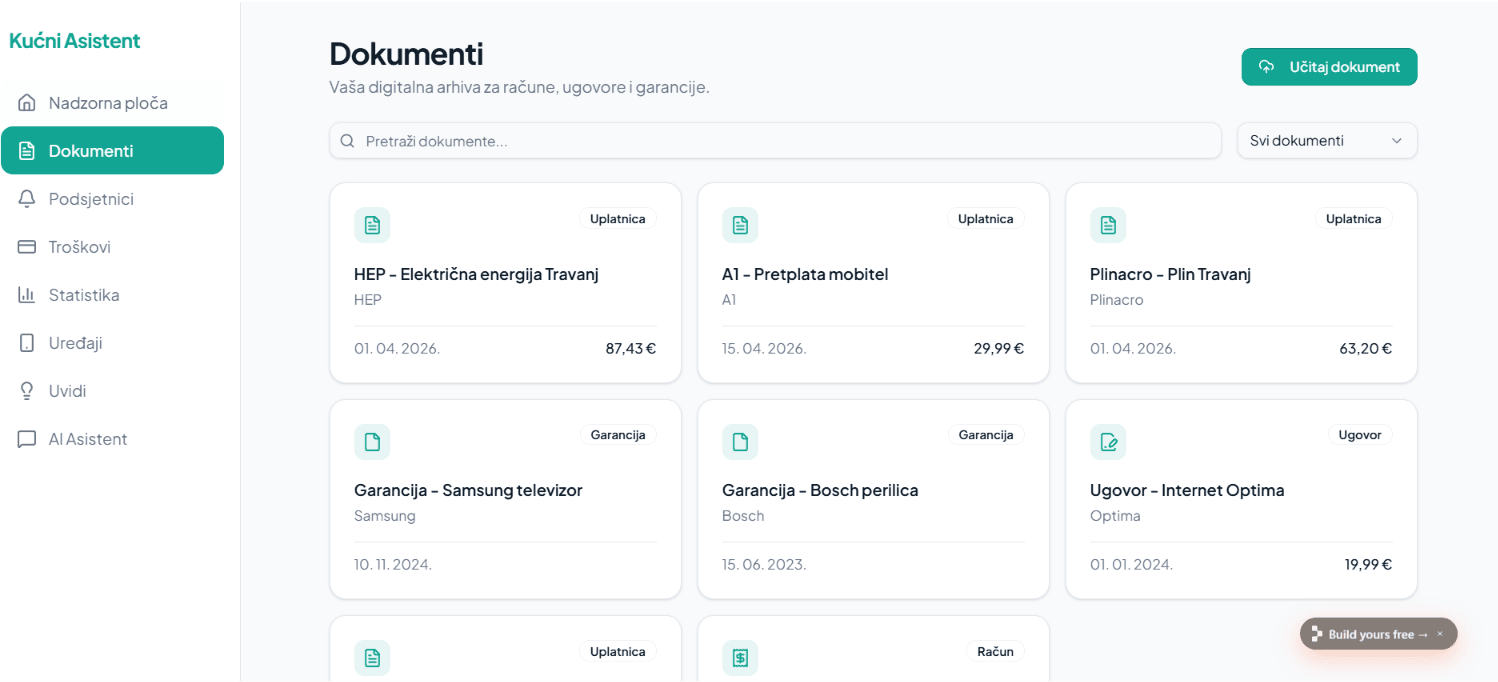
Task: Dismiss the Build yours free banner
Action: coord(1440,634)
